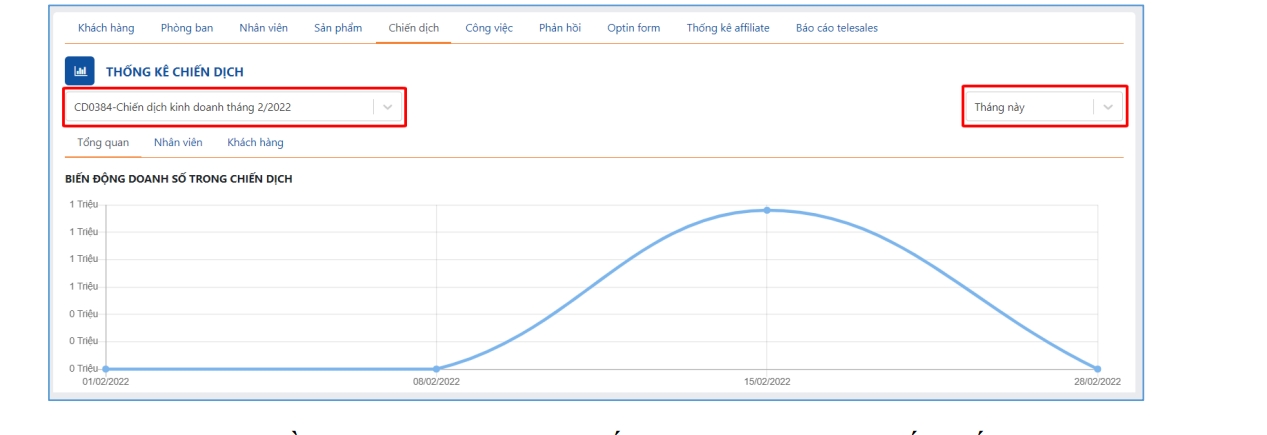Click the 15/02/2022 peak data point
This screenshot has width=1267, height=435.
(767, 210)
